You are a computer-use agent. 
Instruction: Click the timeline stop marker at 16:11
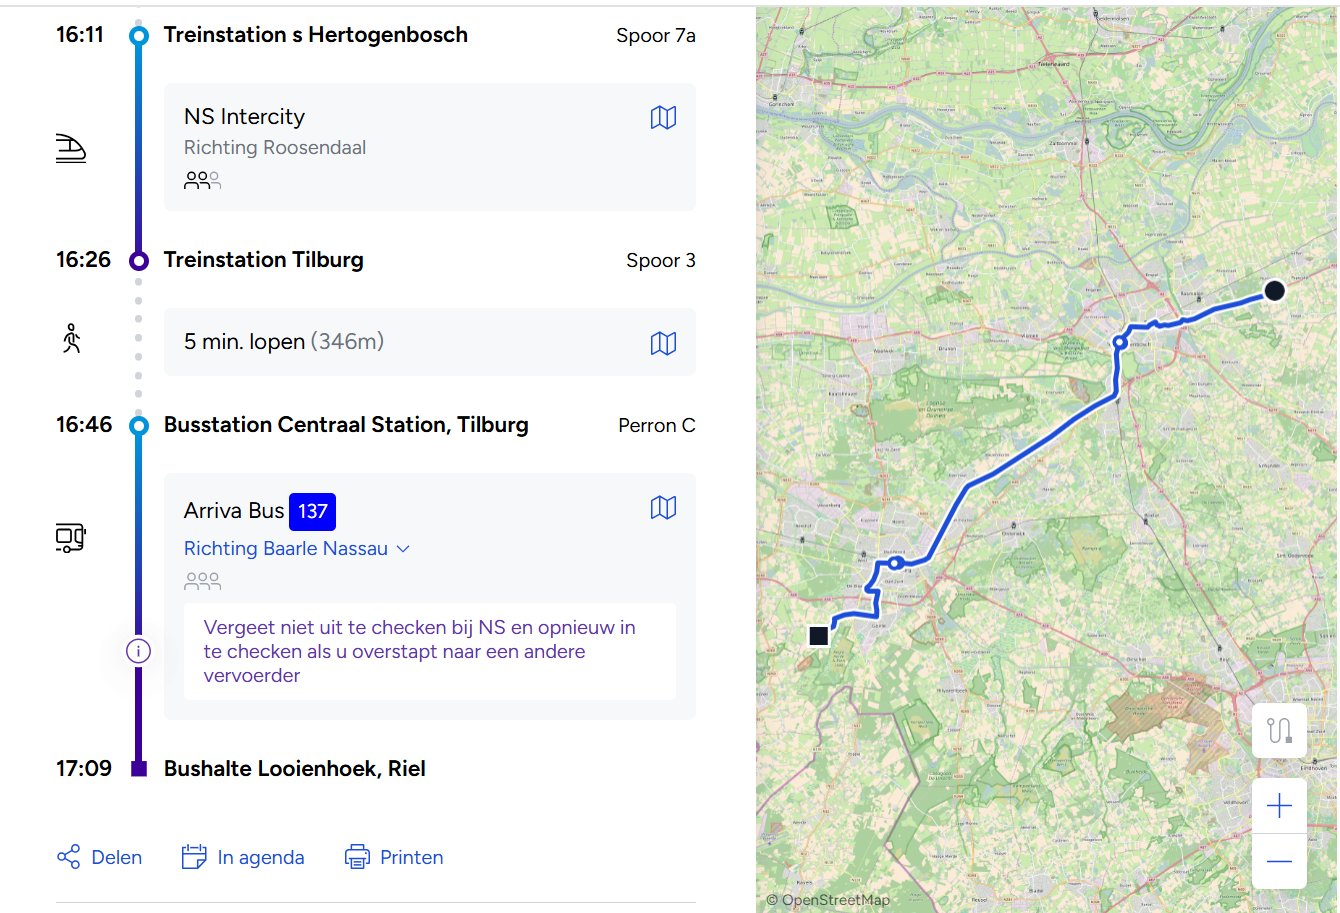click(139, 36)
